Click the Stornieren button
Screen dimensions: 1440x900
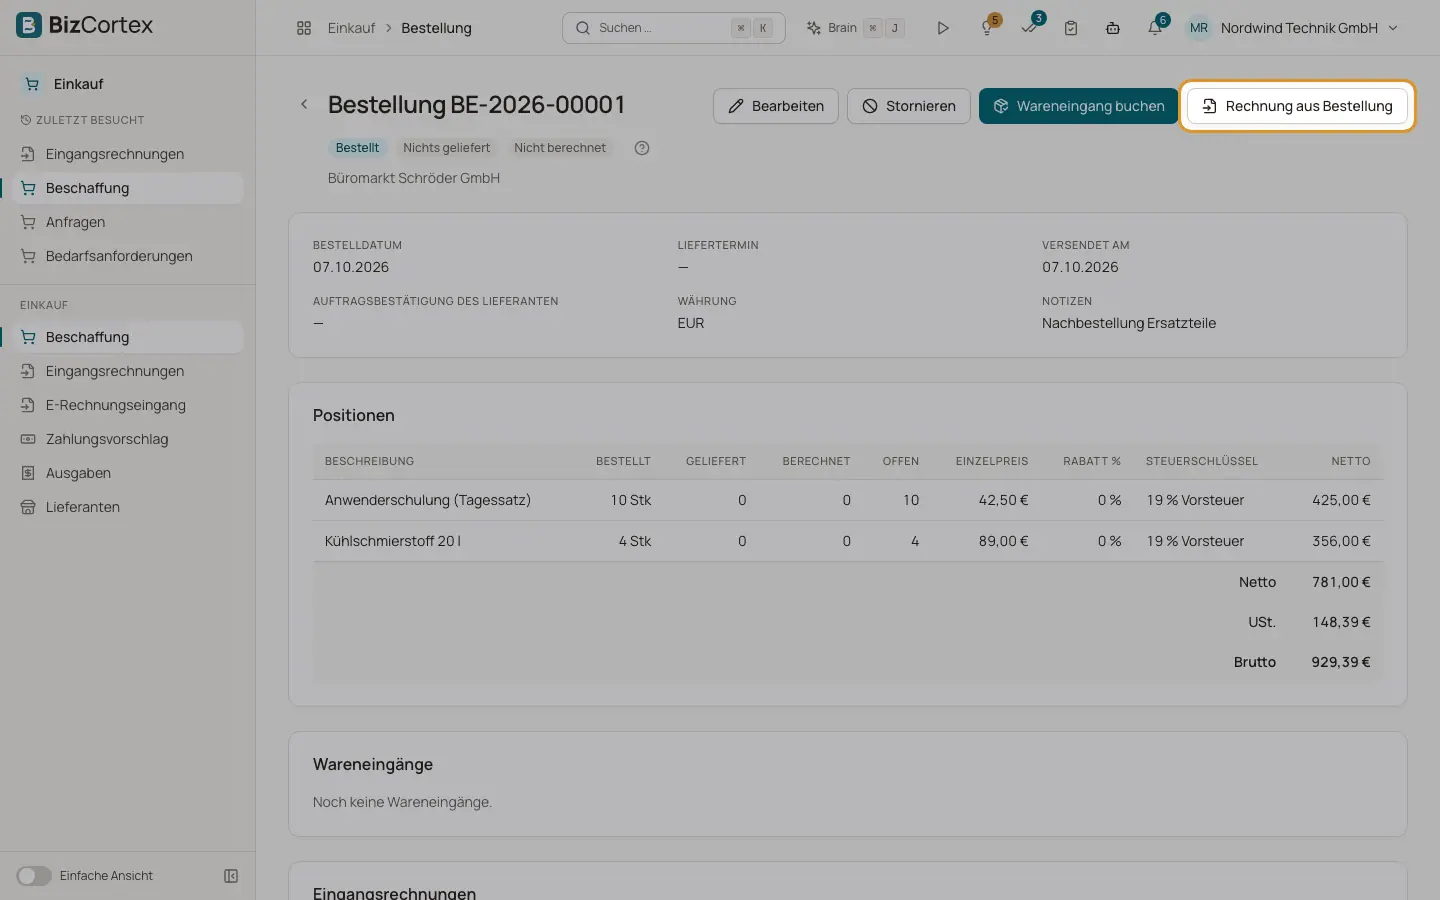pos(909,106)
